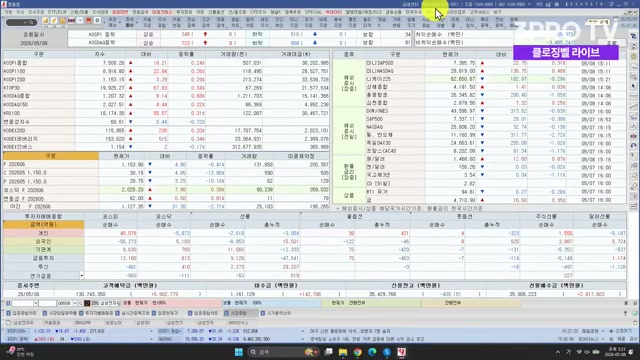Click the 코스닥 F 202606 row
Viewport: 640px width, 360px height.
pyautogui.click(x=166, y=190)
